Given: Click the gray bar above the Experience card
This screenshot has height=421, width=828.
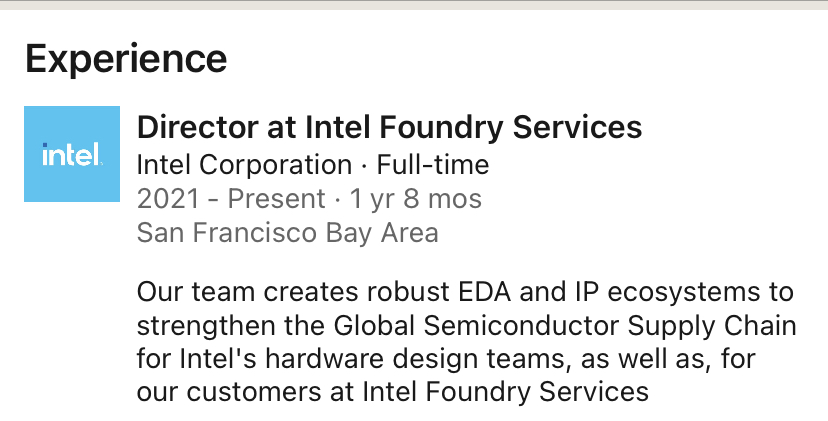Looking at the screenshot, I should (x=414, y=4).
